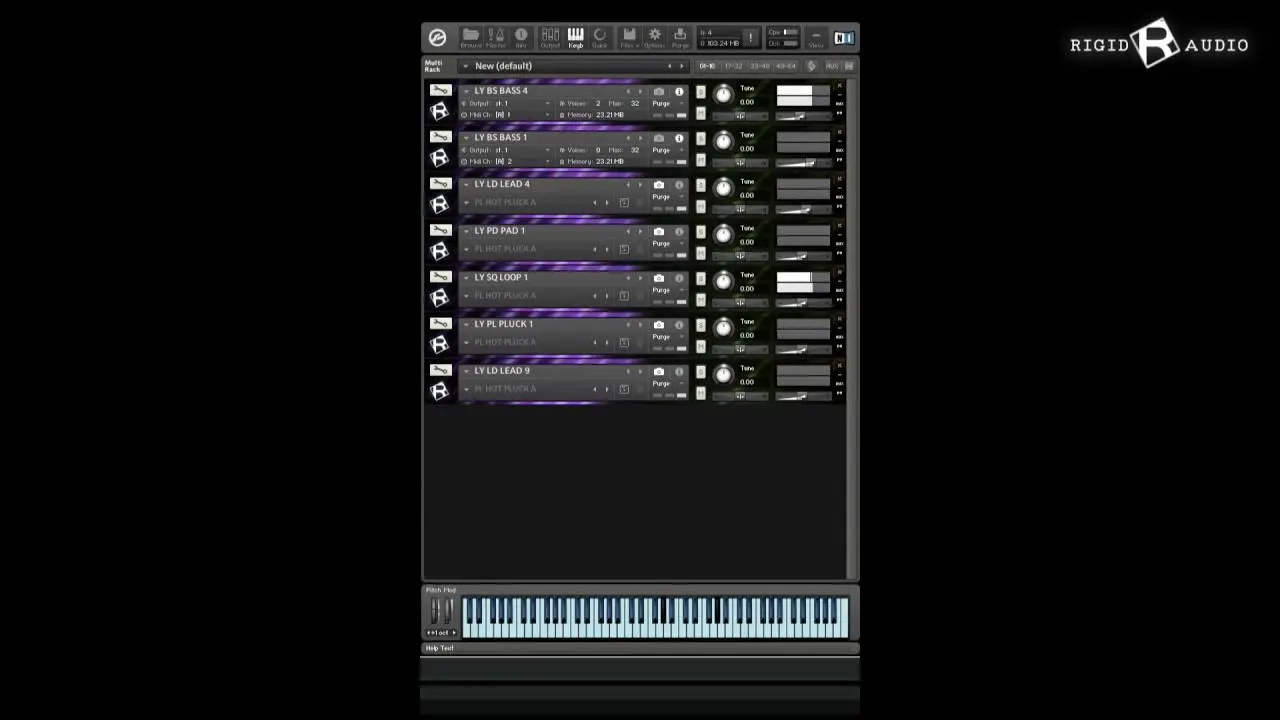Image resolution: width=1280 pixels, height=720 pixels.
Task: Click camera snapshot icon on LY LD LEAD 4
Action: click(x=658, y=185)
